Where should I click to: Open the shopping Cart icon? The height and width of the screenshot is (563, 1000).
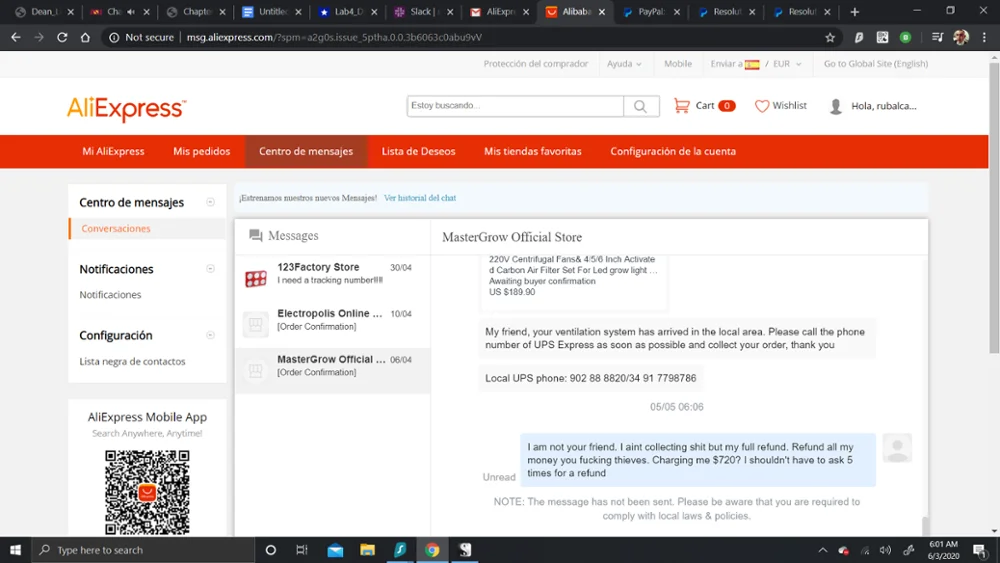point(681,106)
